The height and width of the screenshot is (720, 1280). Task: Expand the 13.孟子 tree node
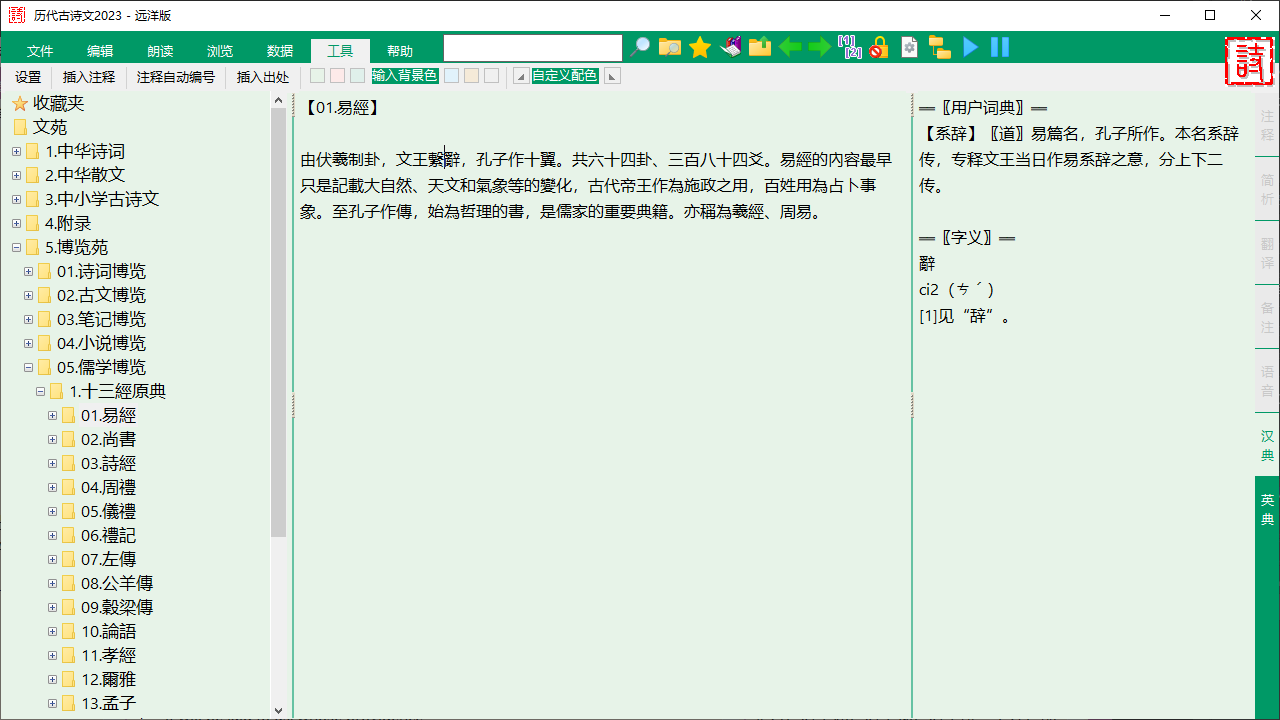pyautogui.click(x=52, y=703)
